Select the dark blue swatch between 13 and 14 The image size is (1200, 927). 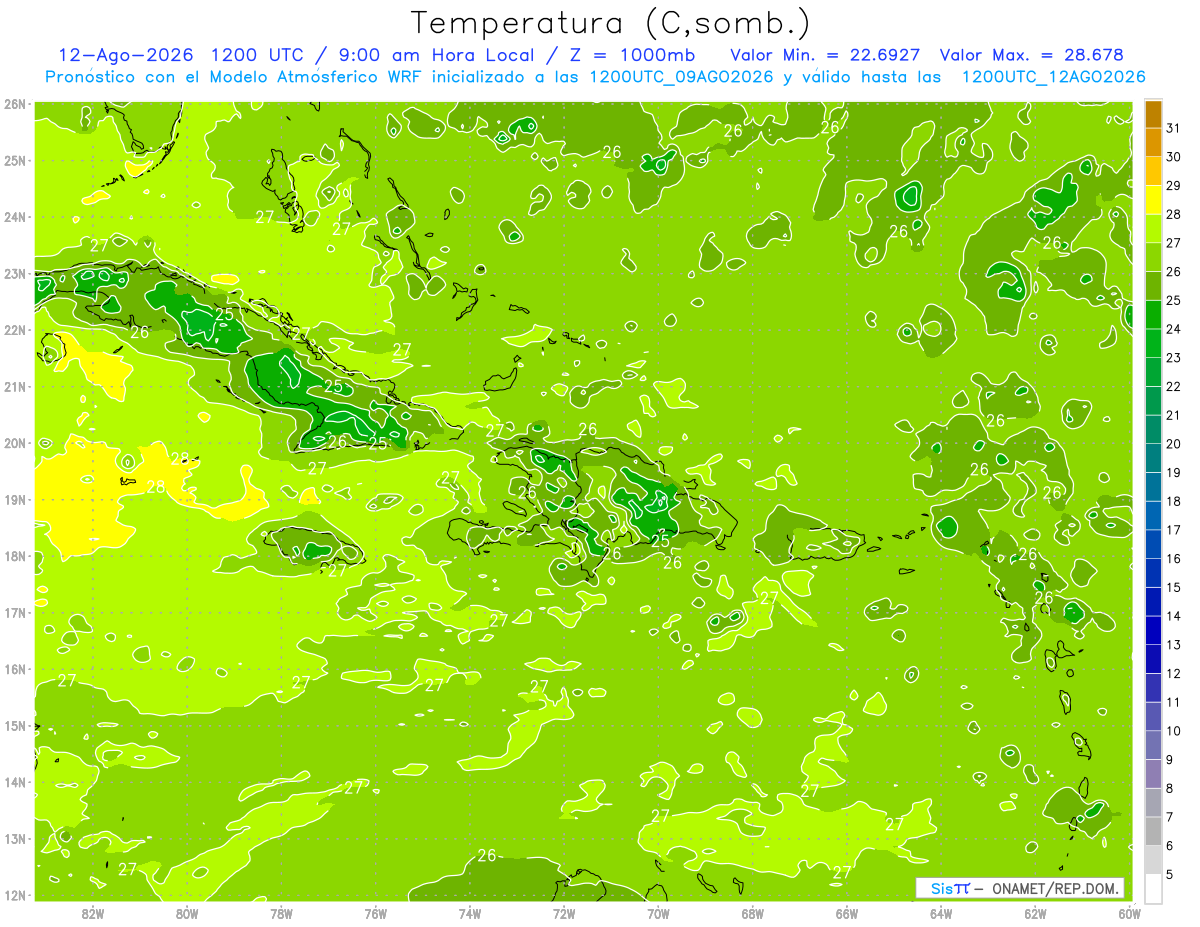coord(1153,631)
